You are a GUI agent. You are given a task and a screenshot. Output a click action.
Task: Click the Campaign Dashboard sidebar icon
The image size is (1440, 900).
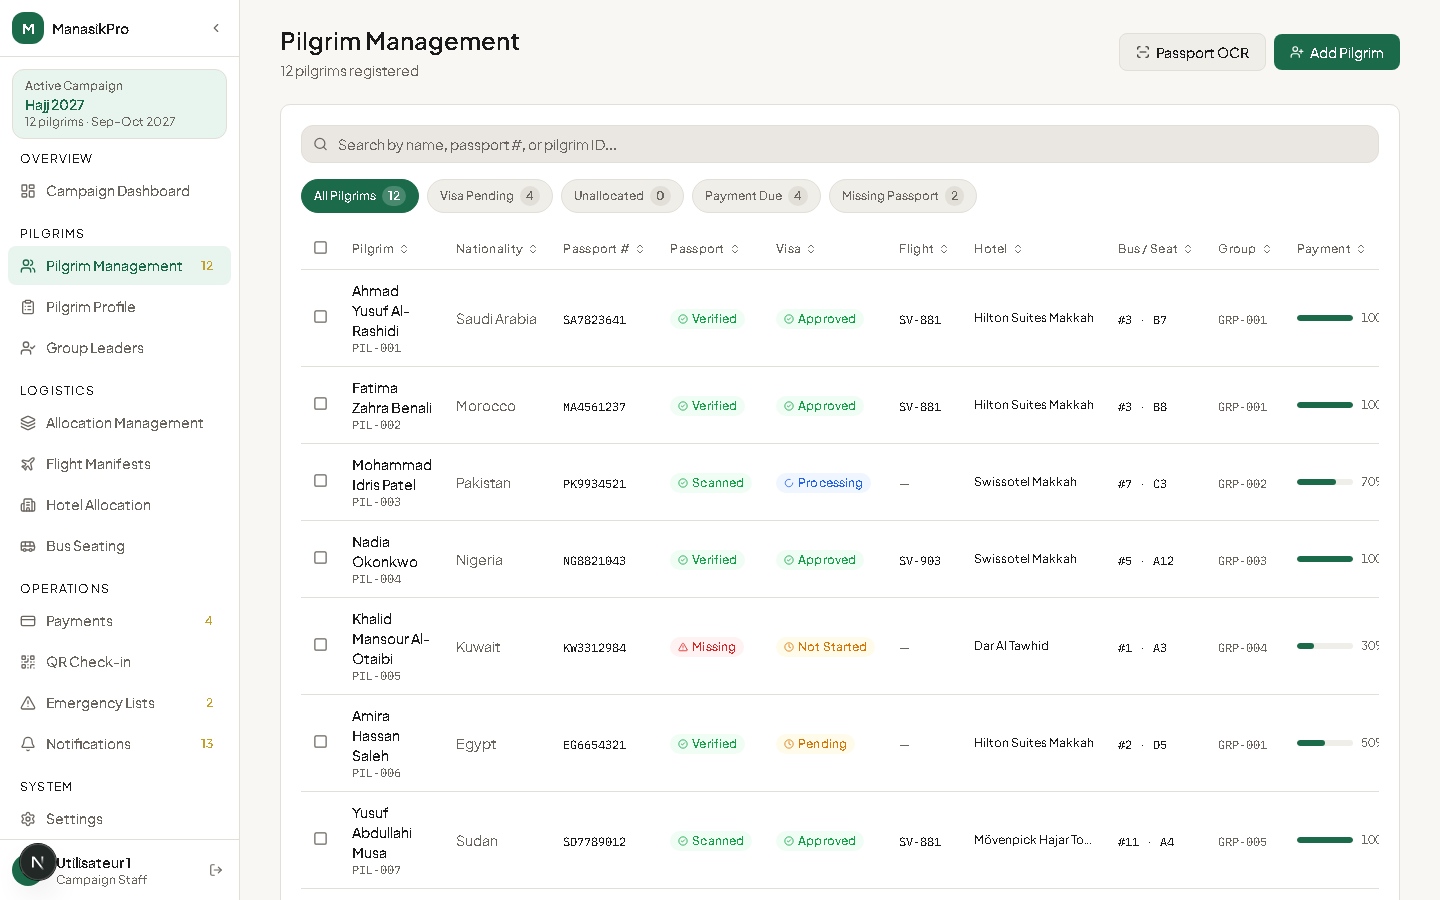(x=28, y=191)
